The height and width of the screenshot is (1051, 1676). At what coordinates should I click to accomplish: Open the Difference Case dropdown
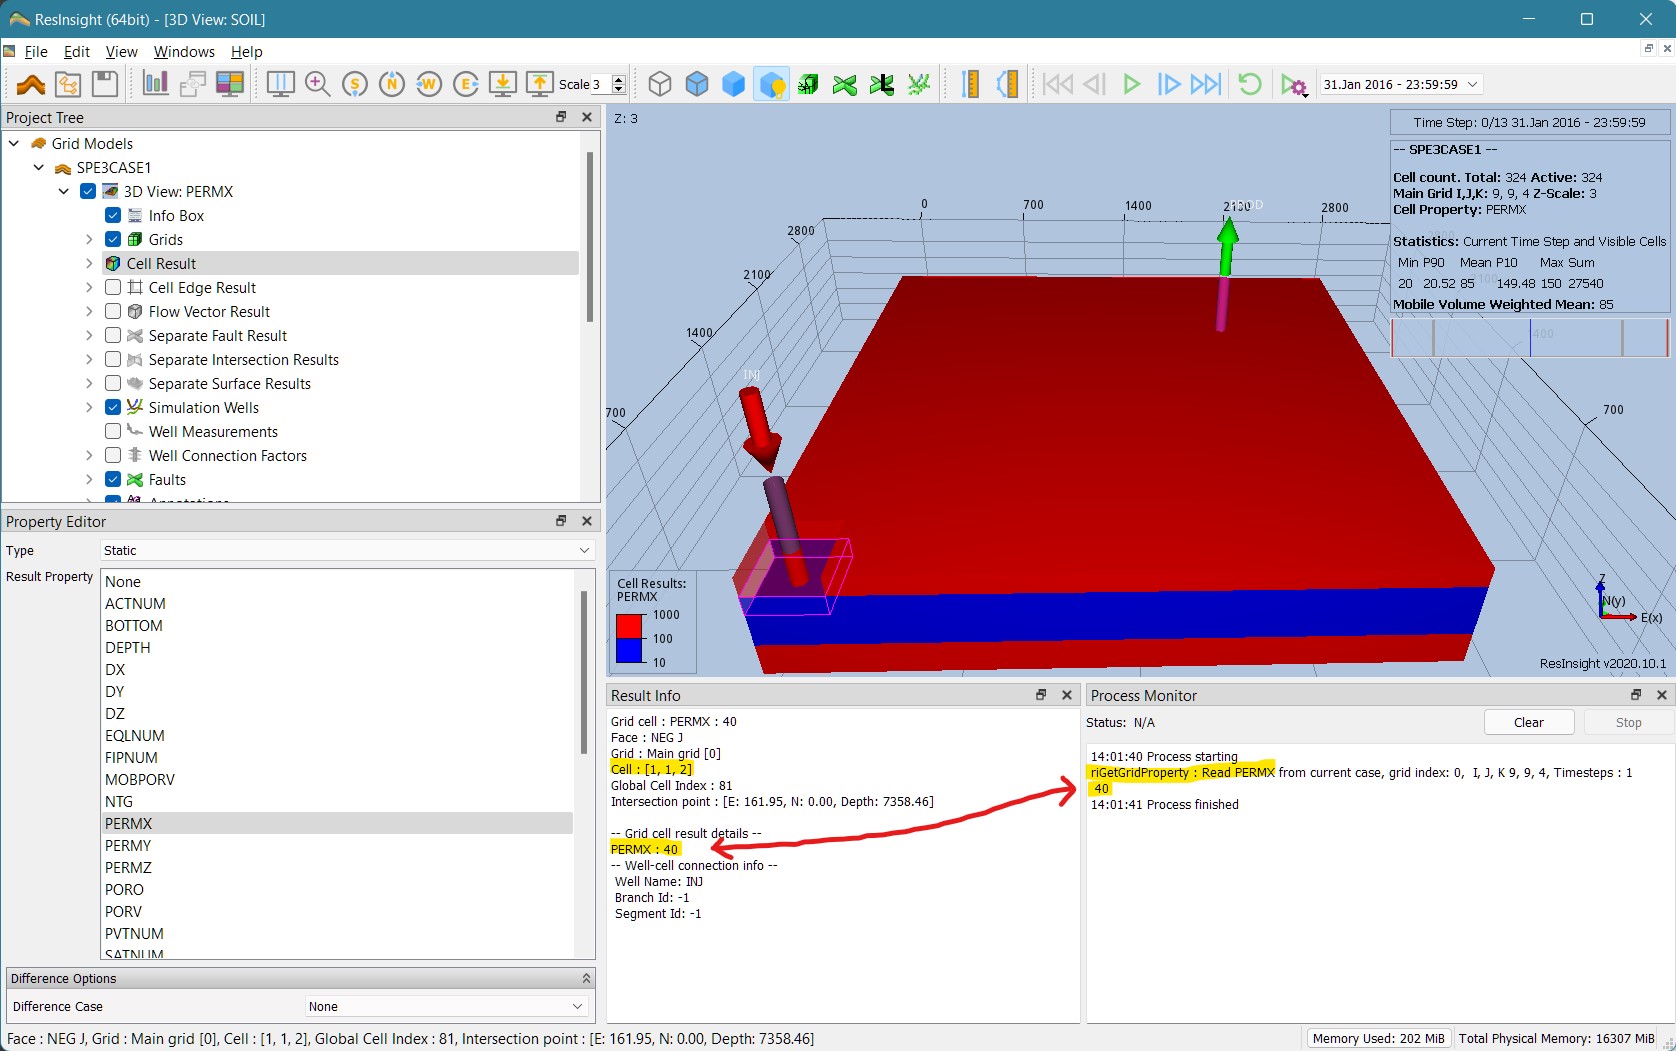(446, 1006)
